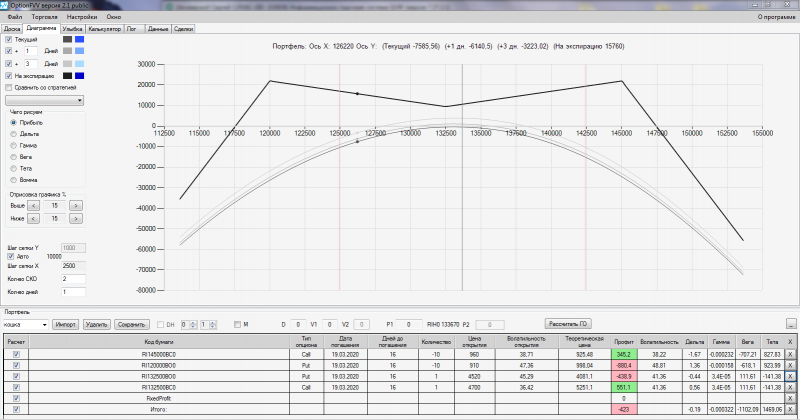
Task: Click the Кол-во дней input field
Action: click(73, 292)
